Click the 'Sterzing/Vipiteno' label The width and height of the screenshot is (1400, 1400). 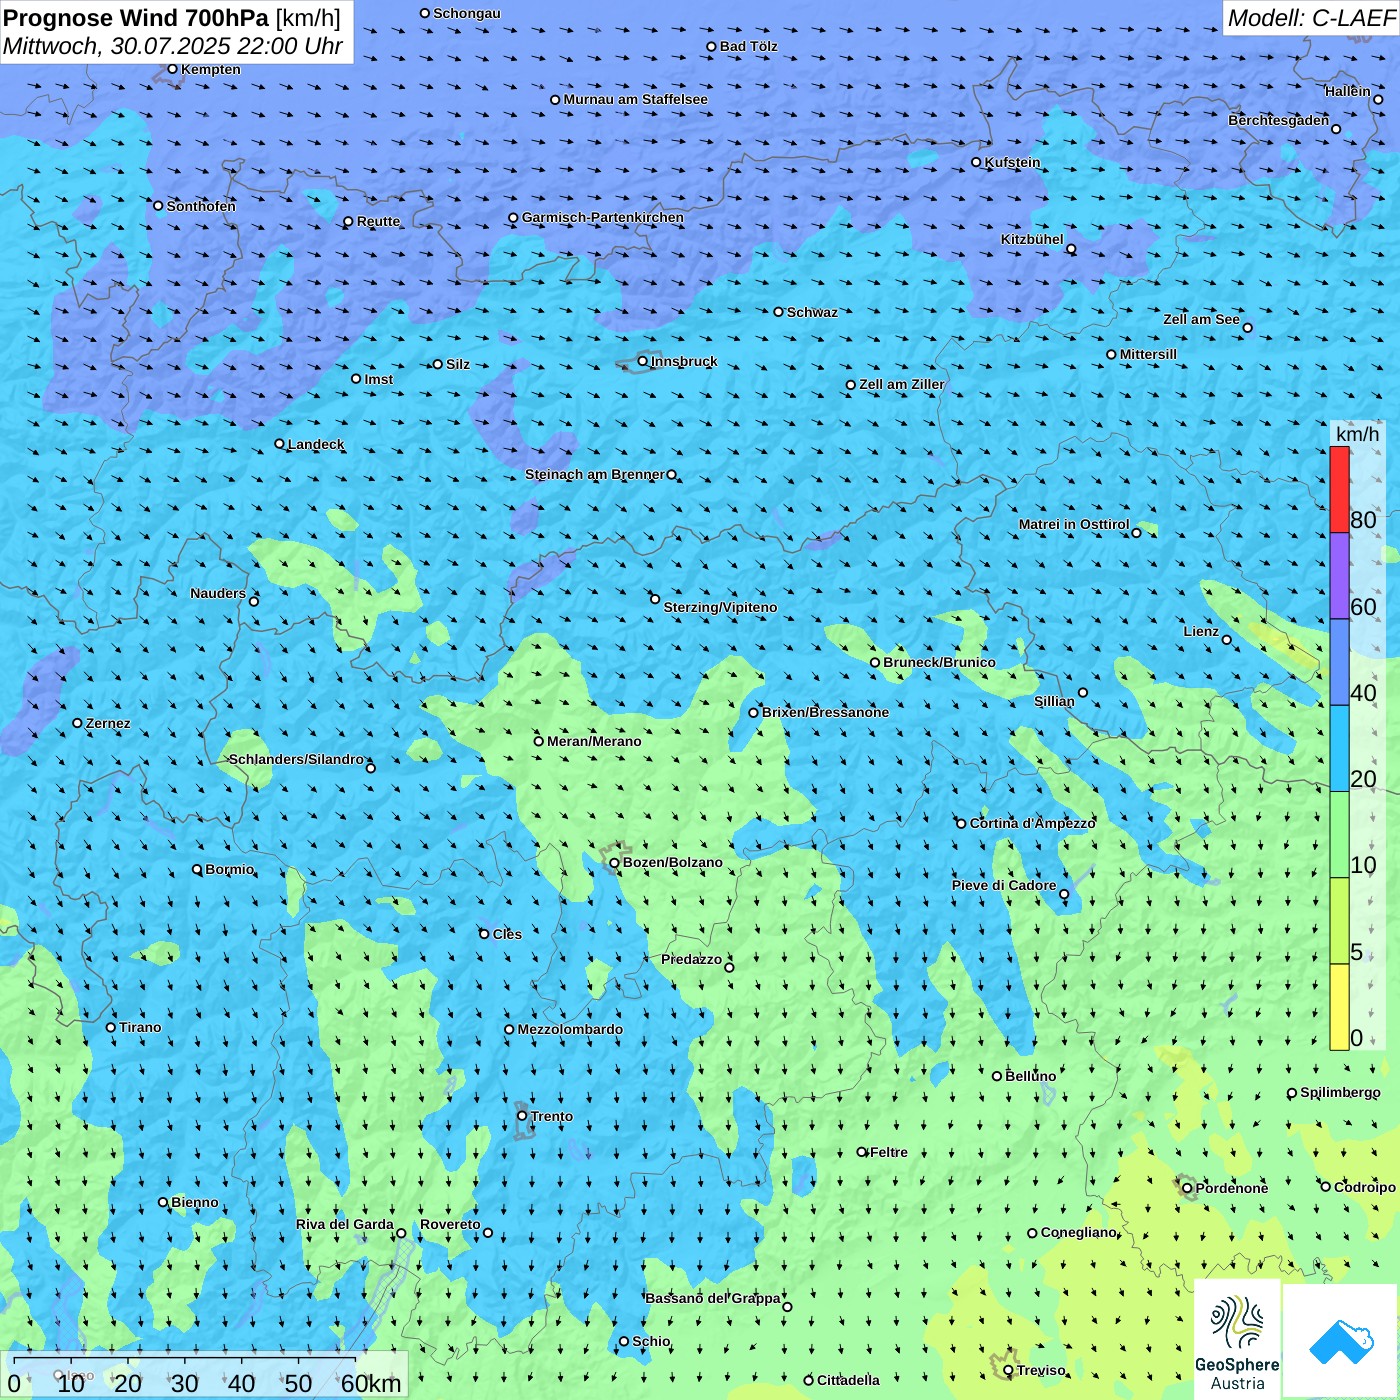(x=720, y=607)
